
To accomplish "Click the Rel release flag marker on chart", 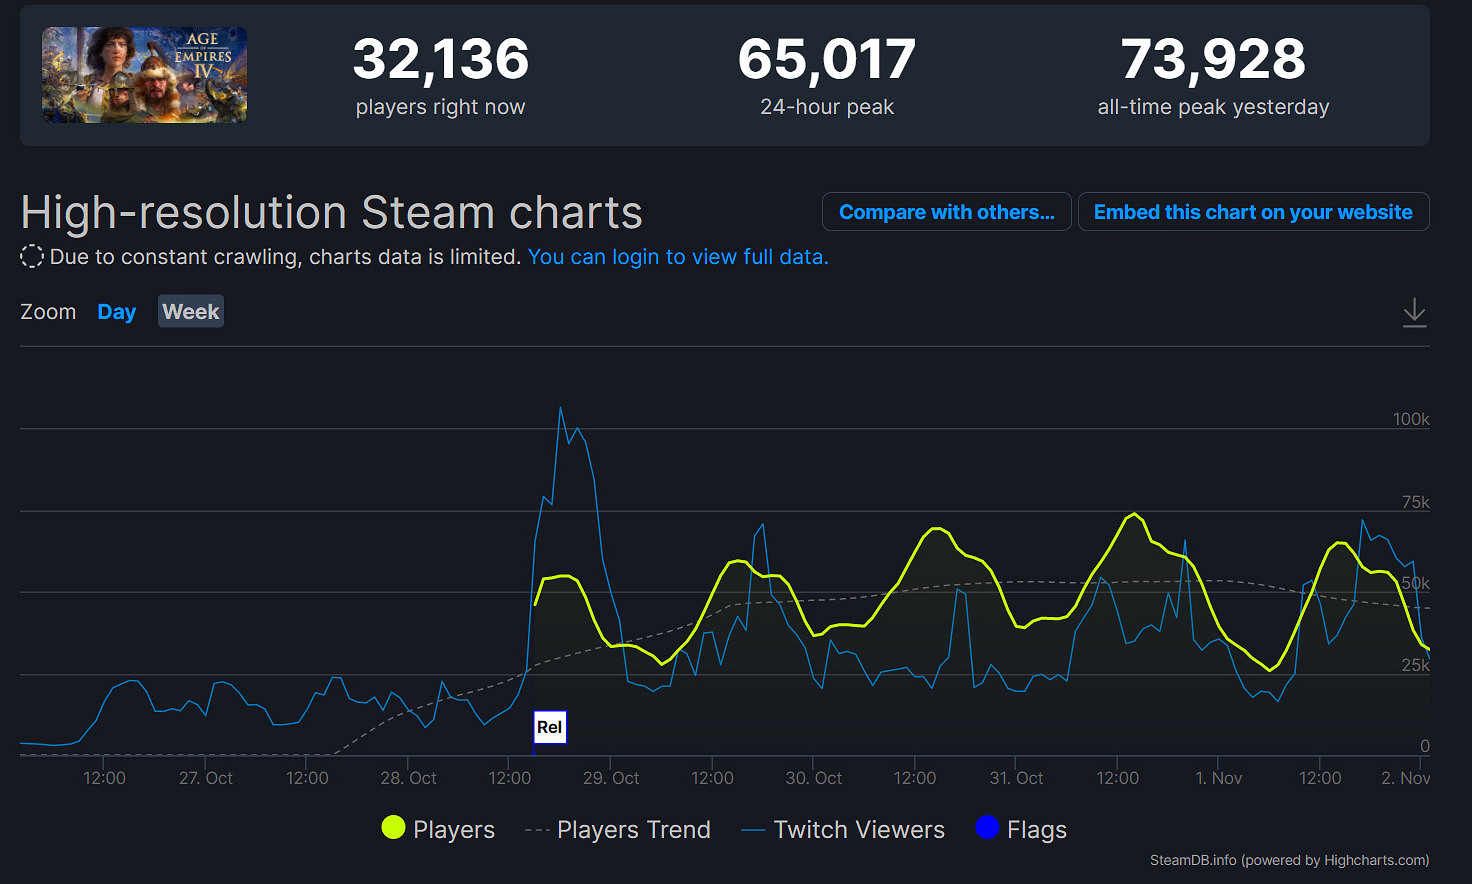I will (550, 727).
